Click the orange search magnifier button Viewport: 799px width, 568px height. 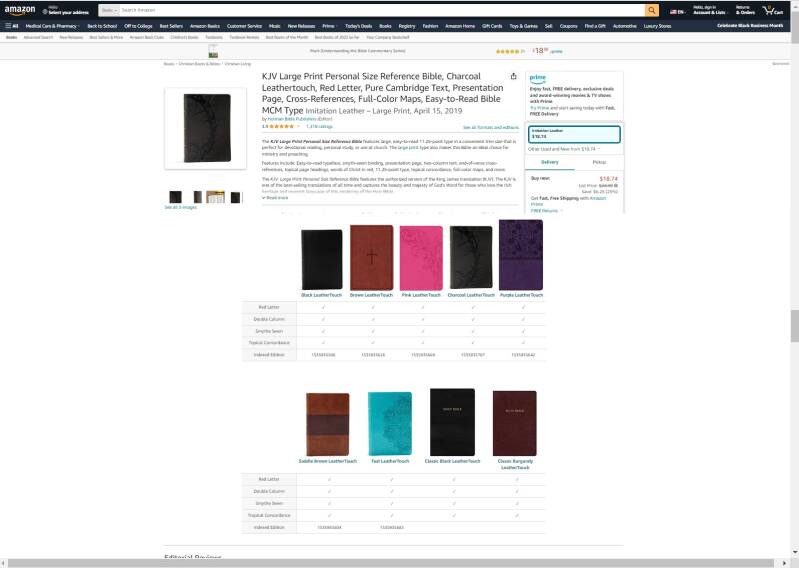pos(652,10)
